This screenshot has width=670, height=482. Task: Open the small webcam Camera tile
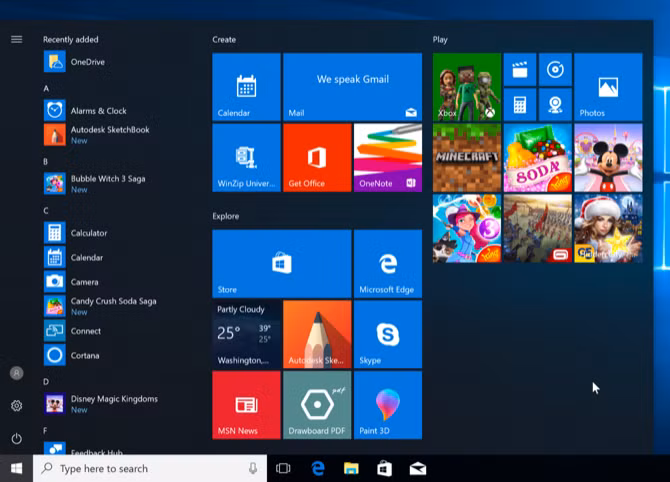point(555,105)
